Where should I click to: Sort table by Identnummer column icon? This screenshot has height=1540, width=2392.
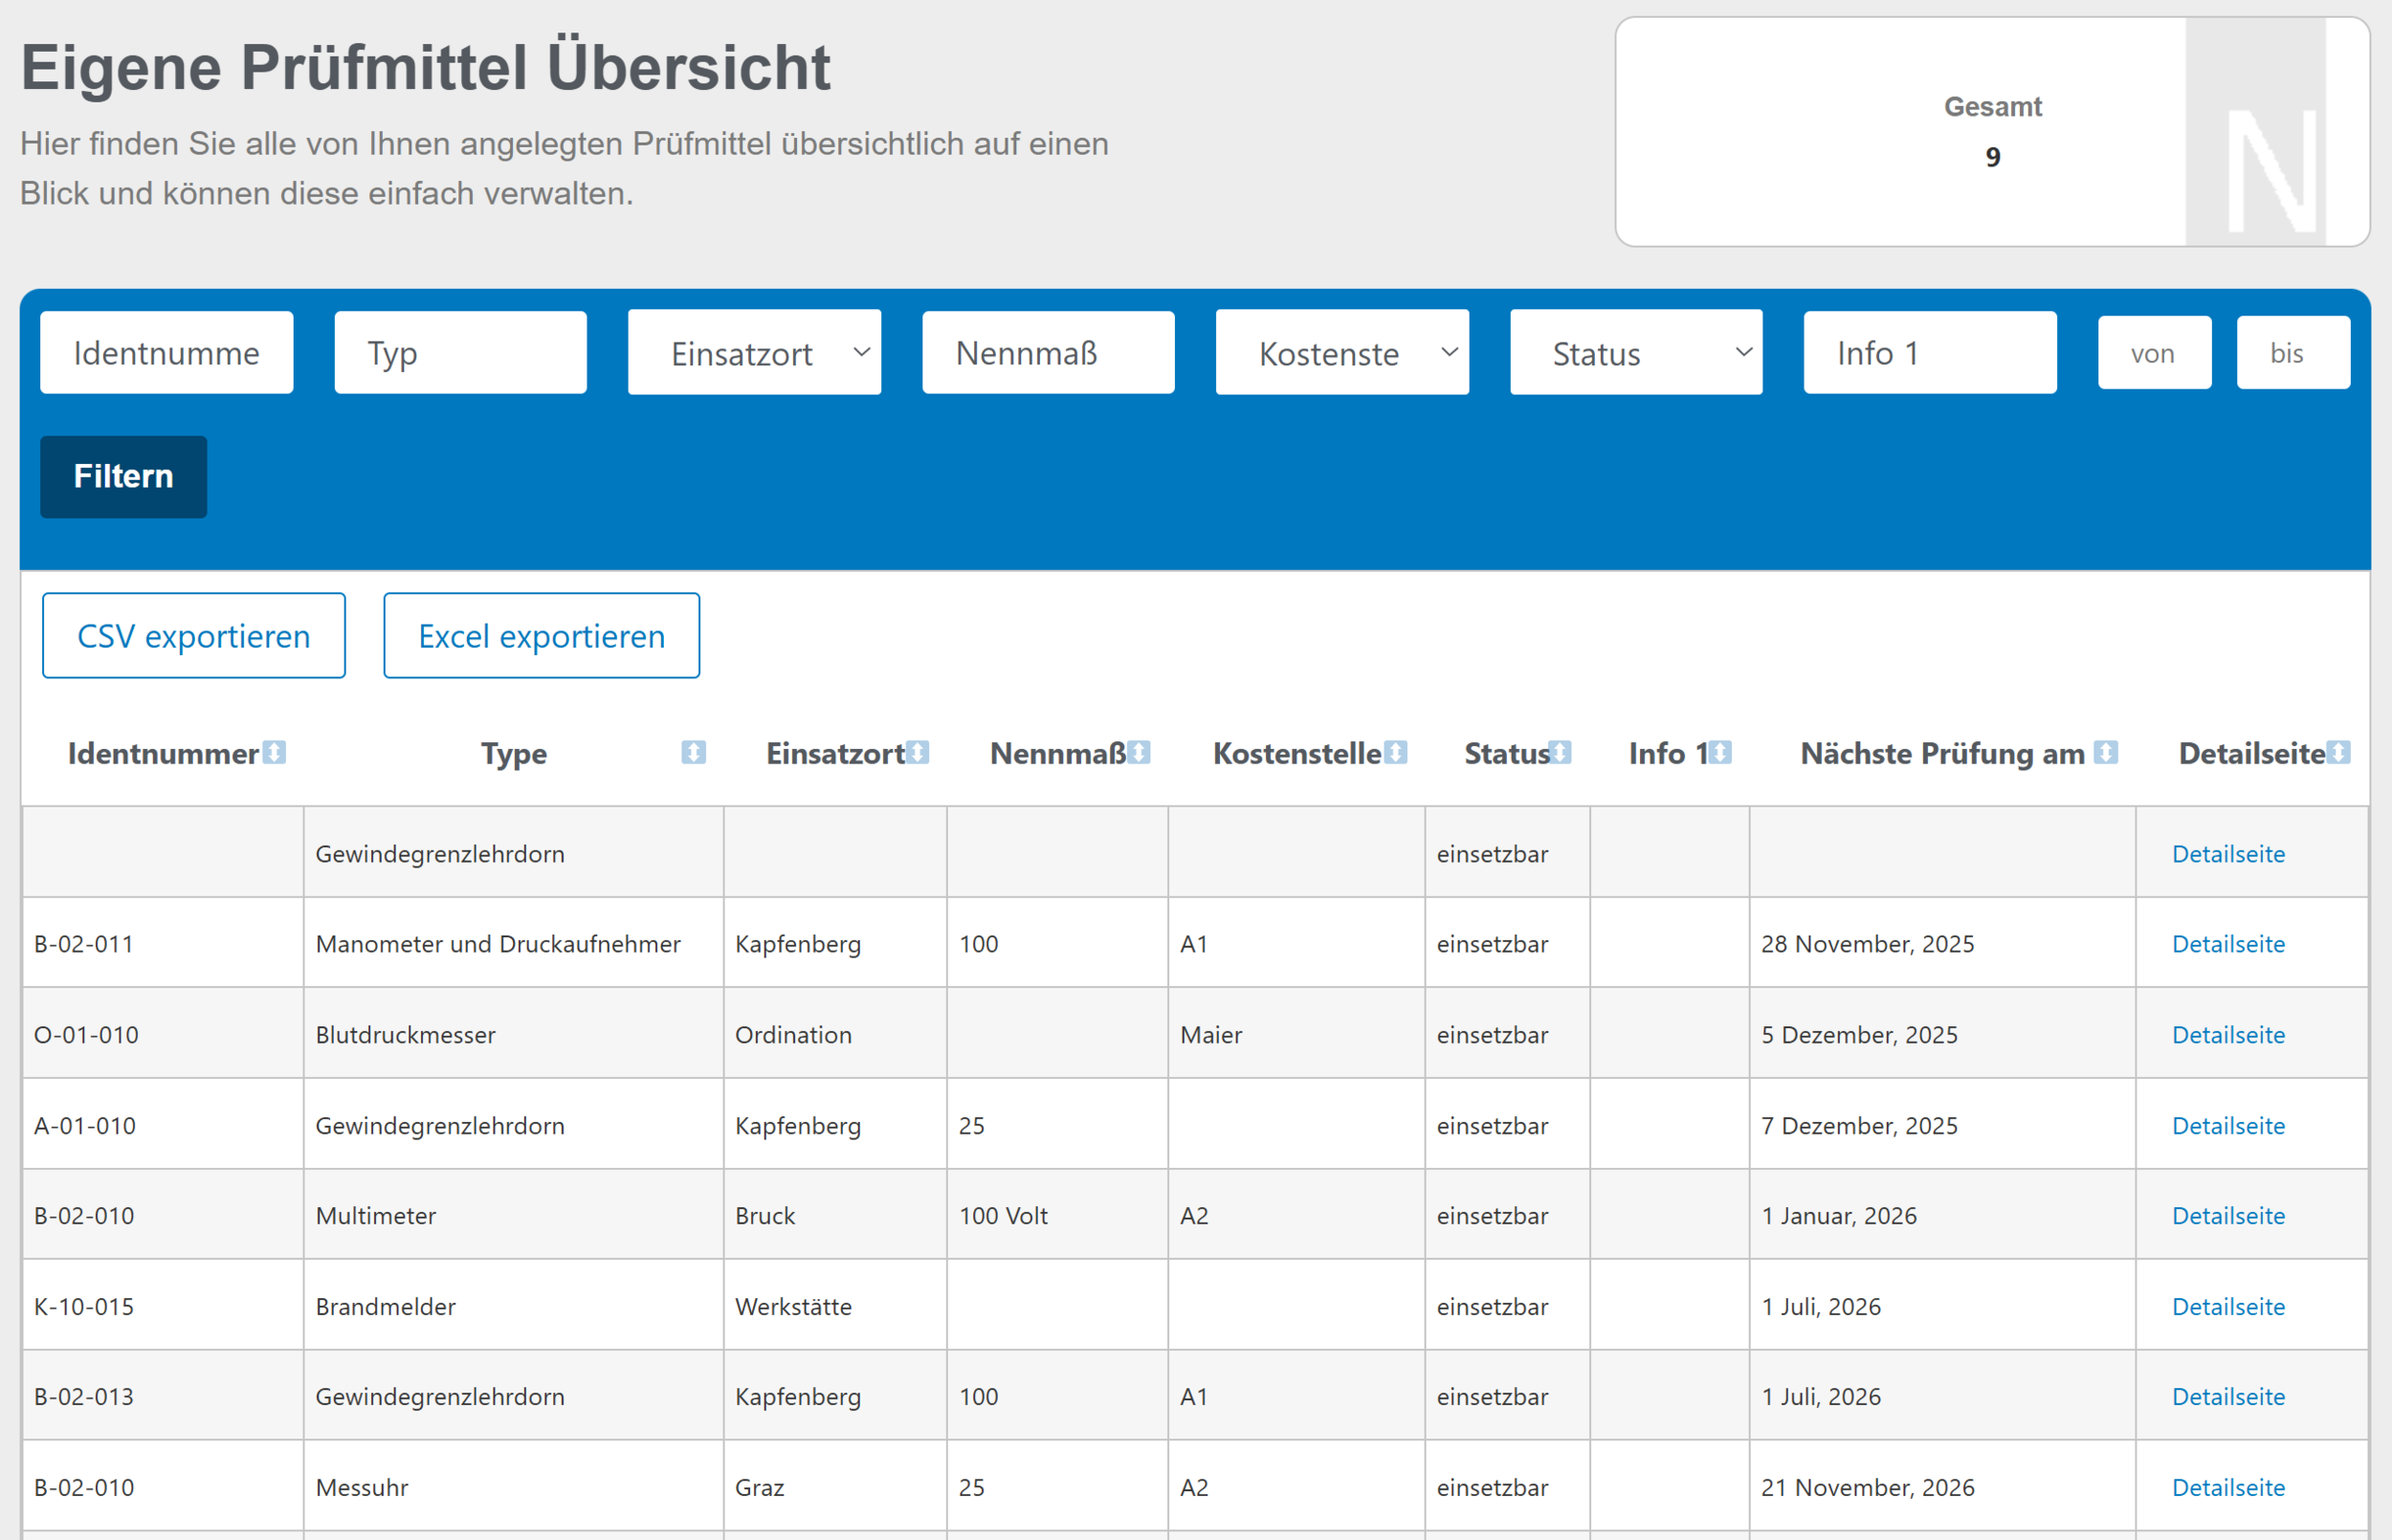tap(275, 752)
